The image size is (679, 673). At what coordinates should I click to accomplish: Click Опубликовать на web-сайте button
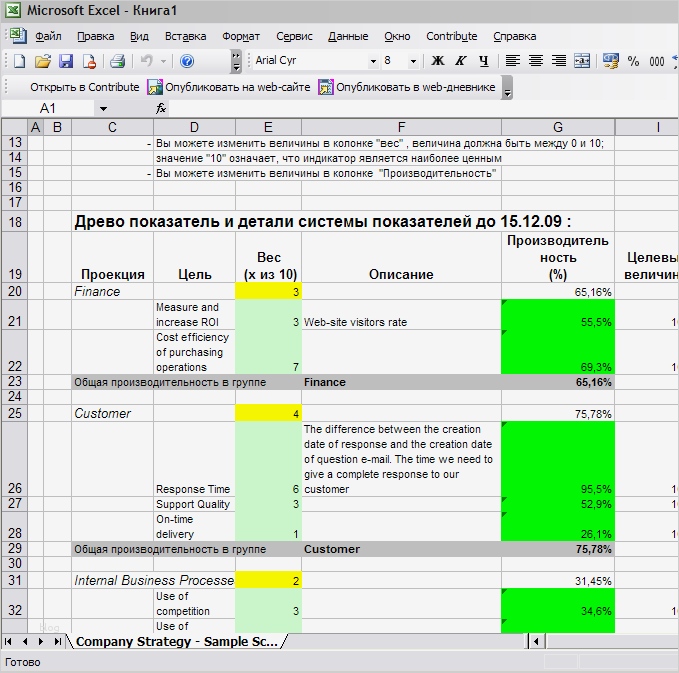229,87
